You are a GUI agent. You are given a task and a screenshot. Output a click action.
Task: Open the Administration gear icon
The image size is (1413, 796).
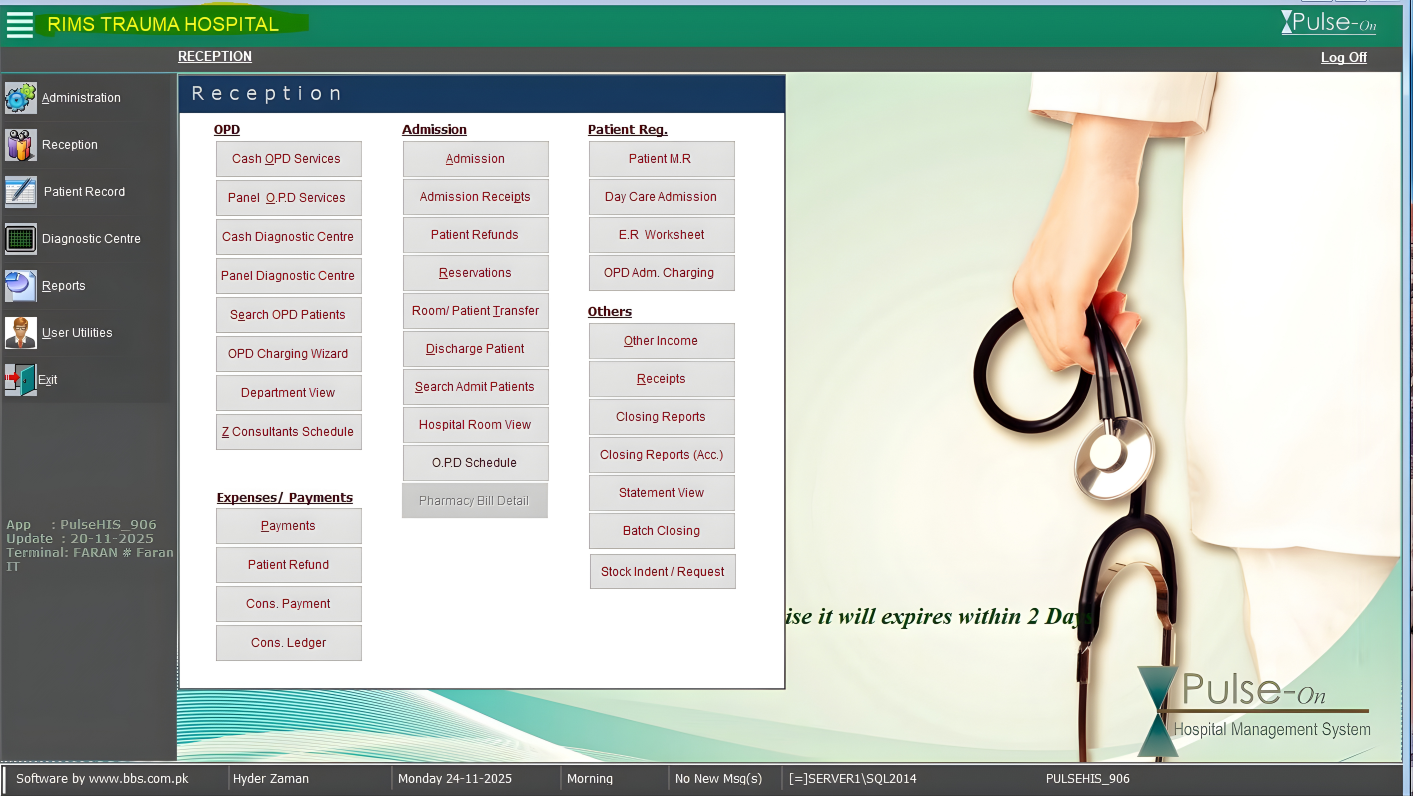21,98
